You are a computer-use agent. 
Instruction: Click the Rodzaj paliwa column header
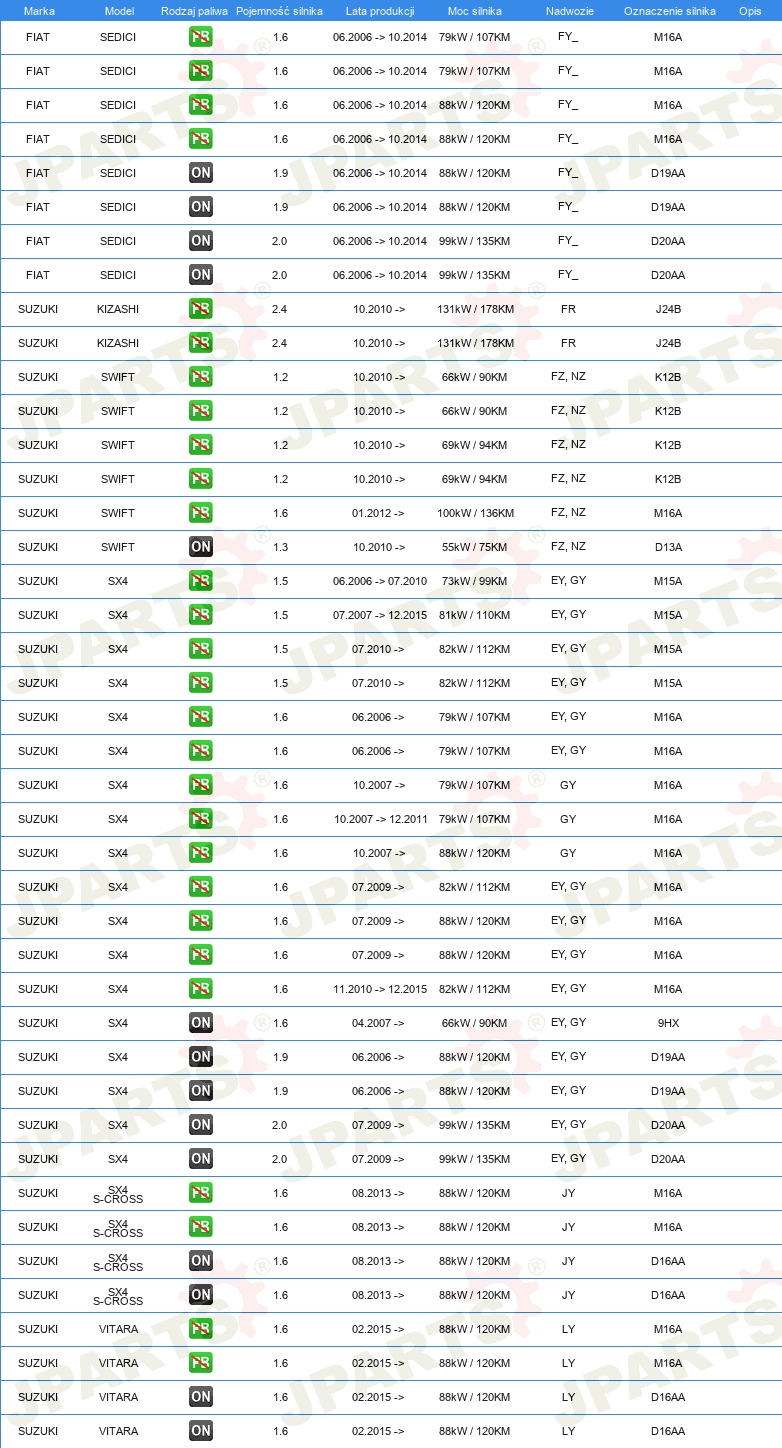194,11
